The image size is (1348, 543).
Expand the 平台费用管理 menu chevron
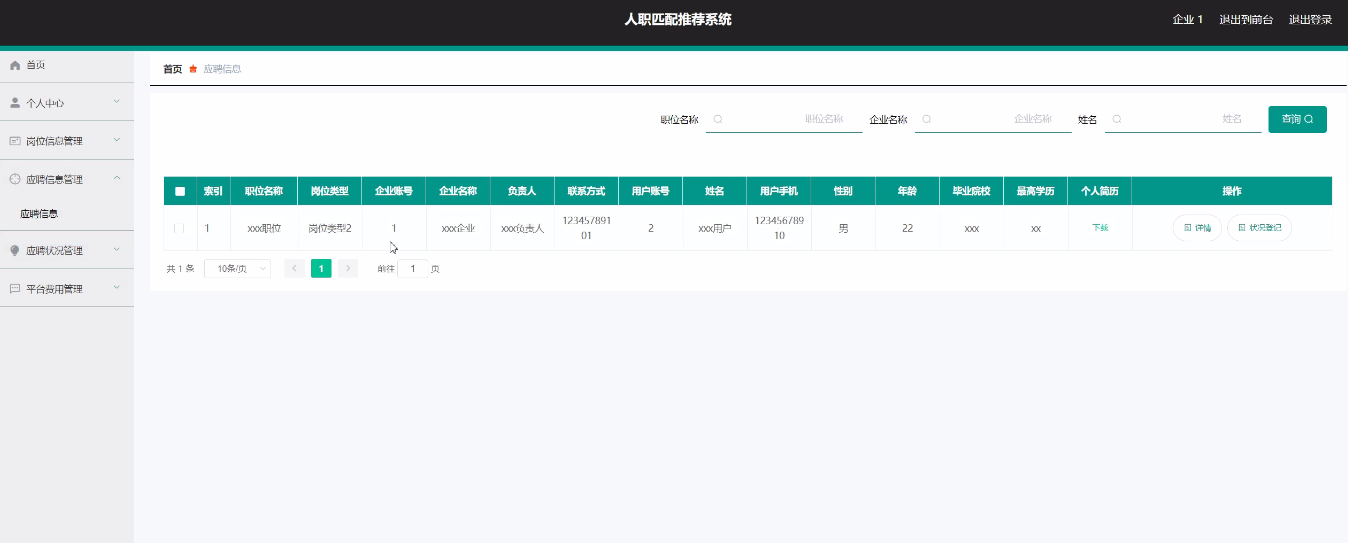tap(117, 288)
